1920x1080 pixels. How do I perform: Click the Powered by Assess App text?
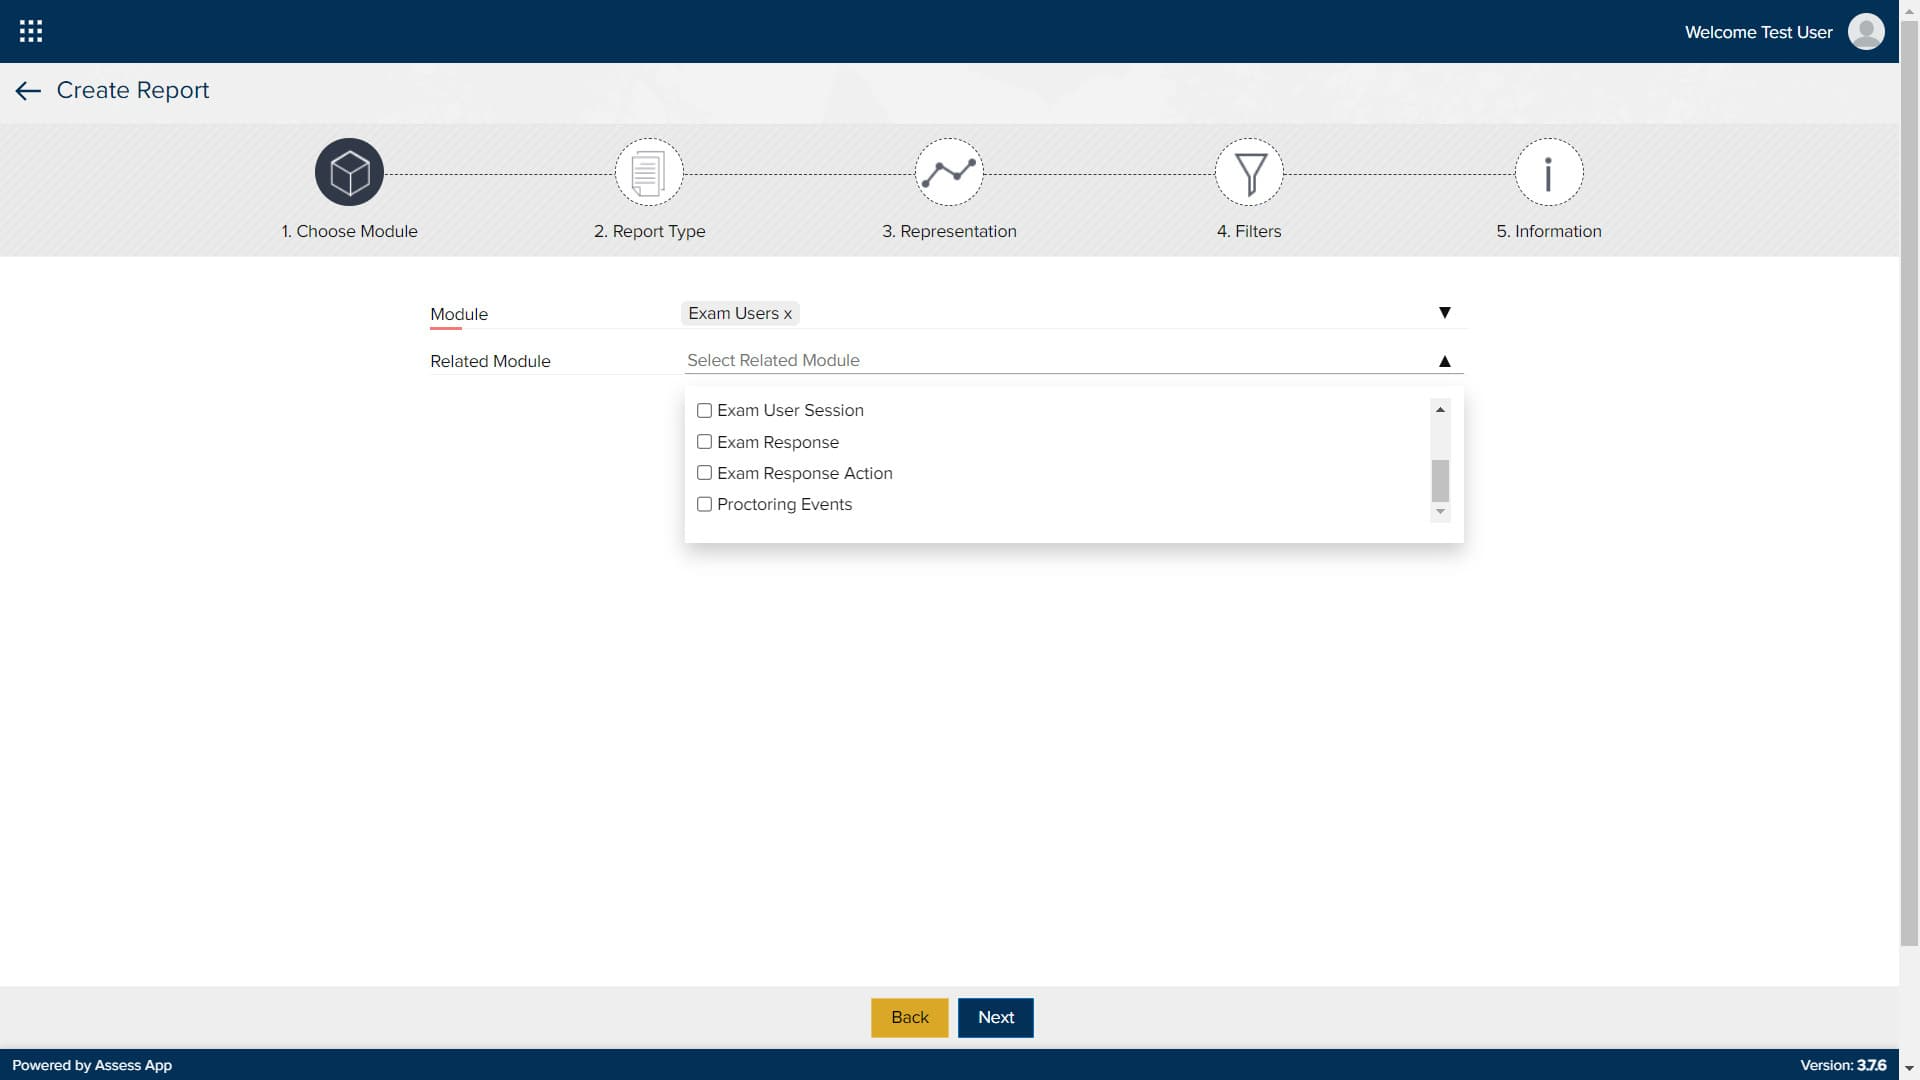point(92,1065)
